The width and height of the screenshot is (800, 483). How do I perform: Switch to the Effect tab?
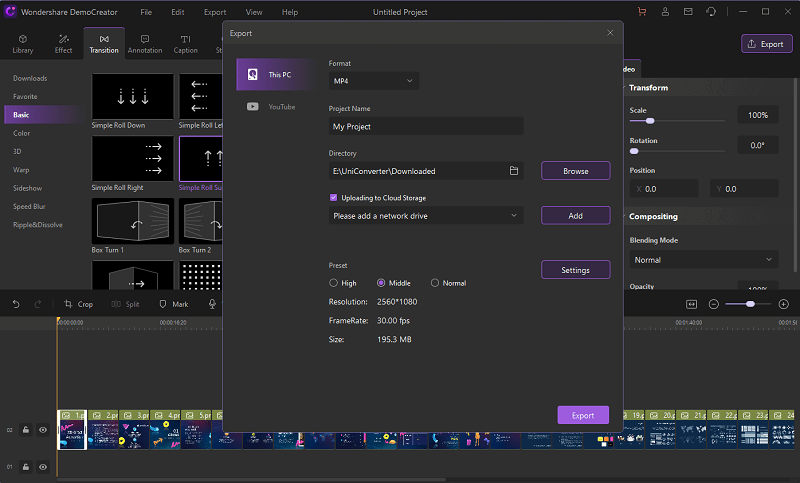(63, 44)
